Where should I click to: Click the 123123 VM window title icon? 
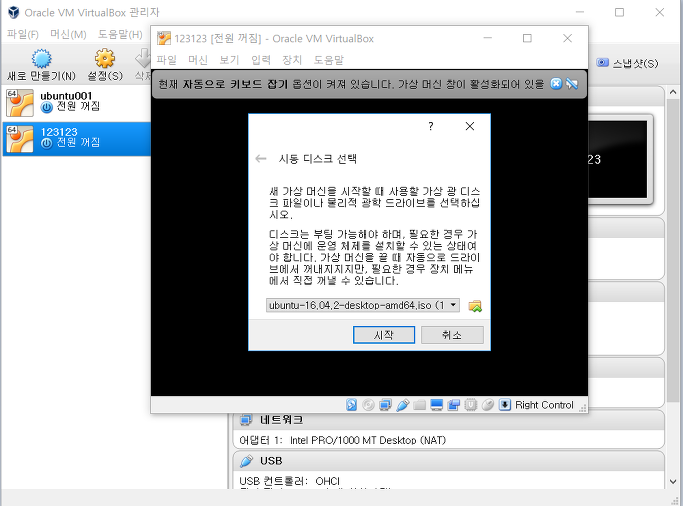click(164, 38)
